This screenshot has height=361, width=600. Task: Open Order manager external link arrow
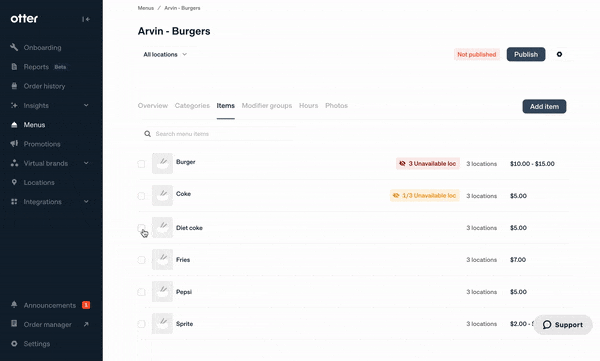[x=86, y=324]
